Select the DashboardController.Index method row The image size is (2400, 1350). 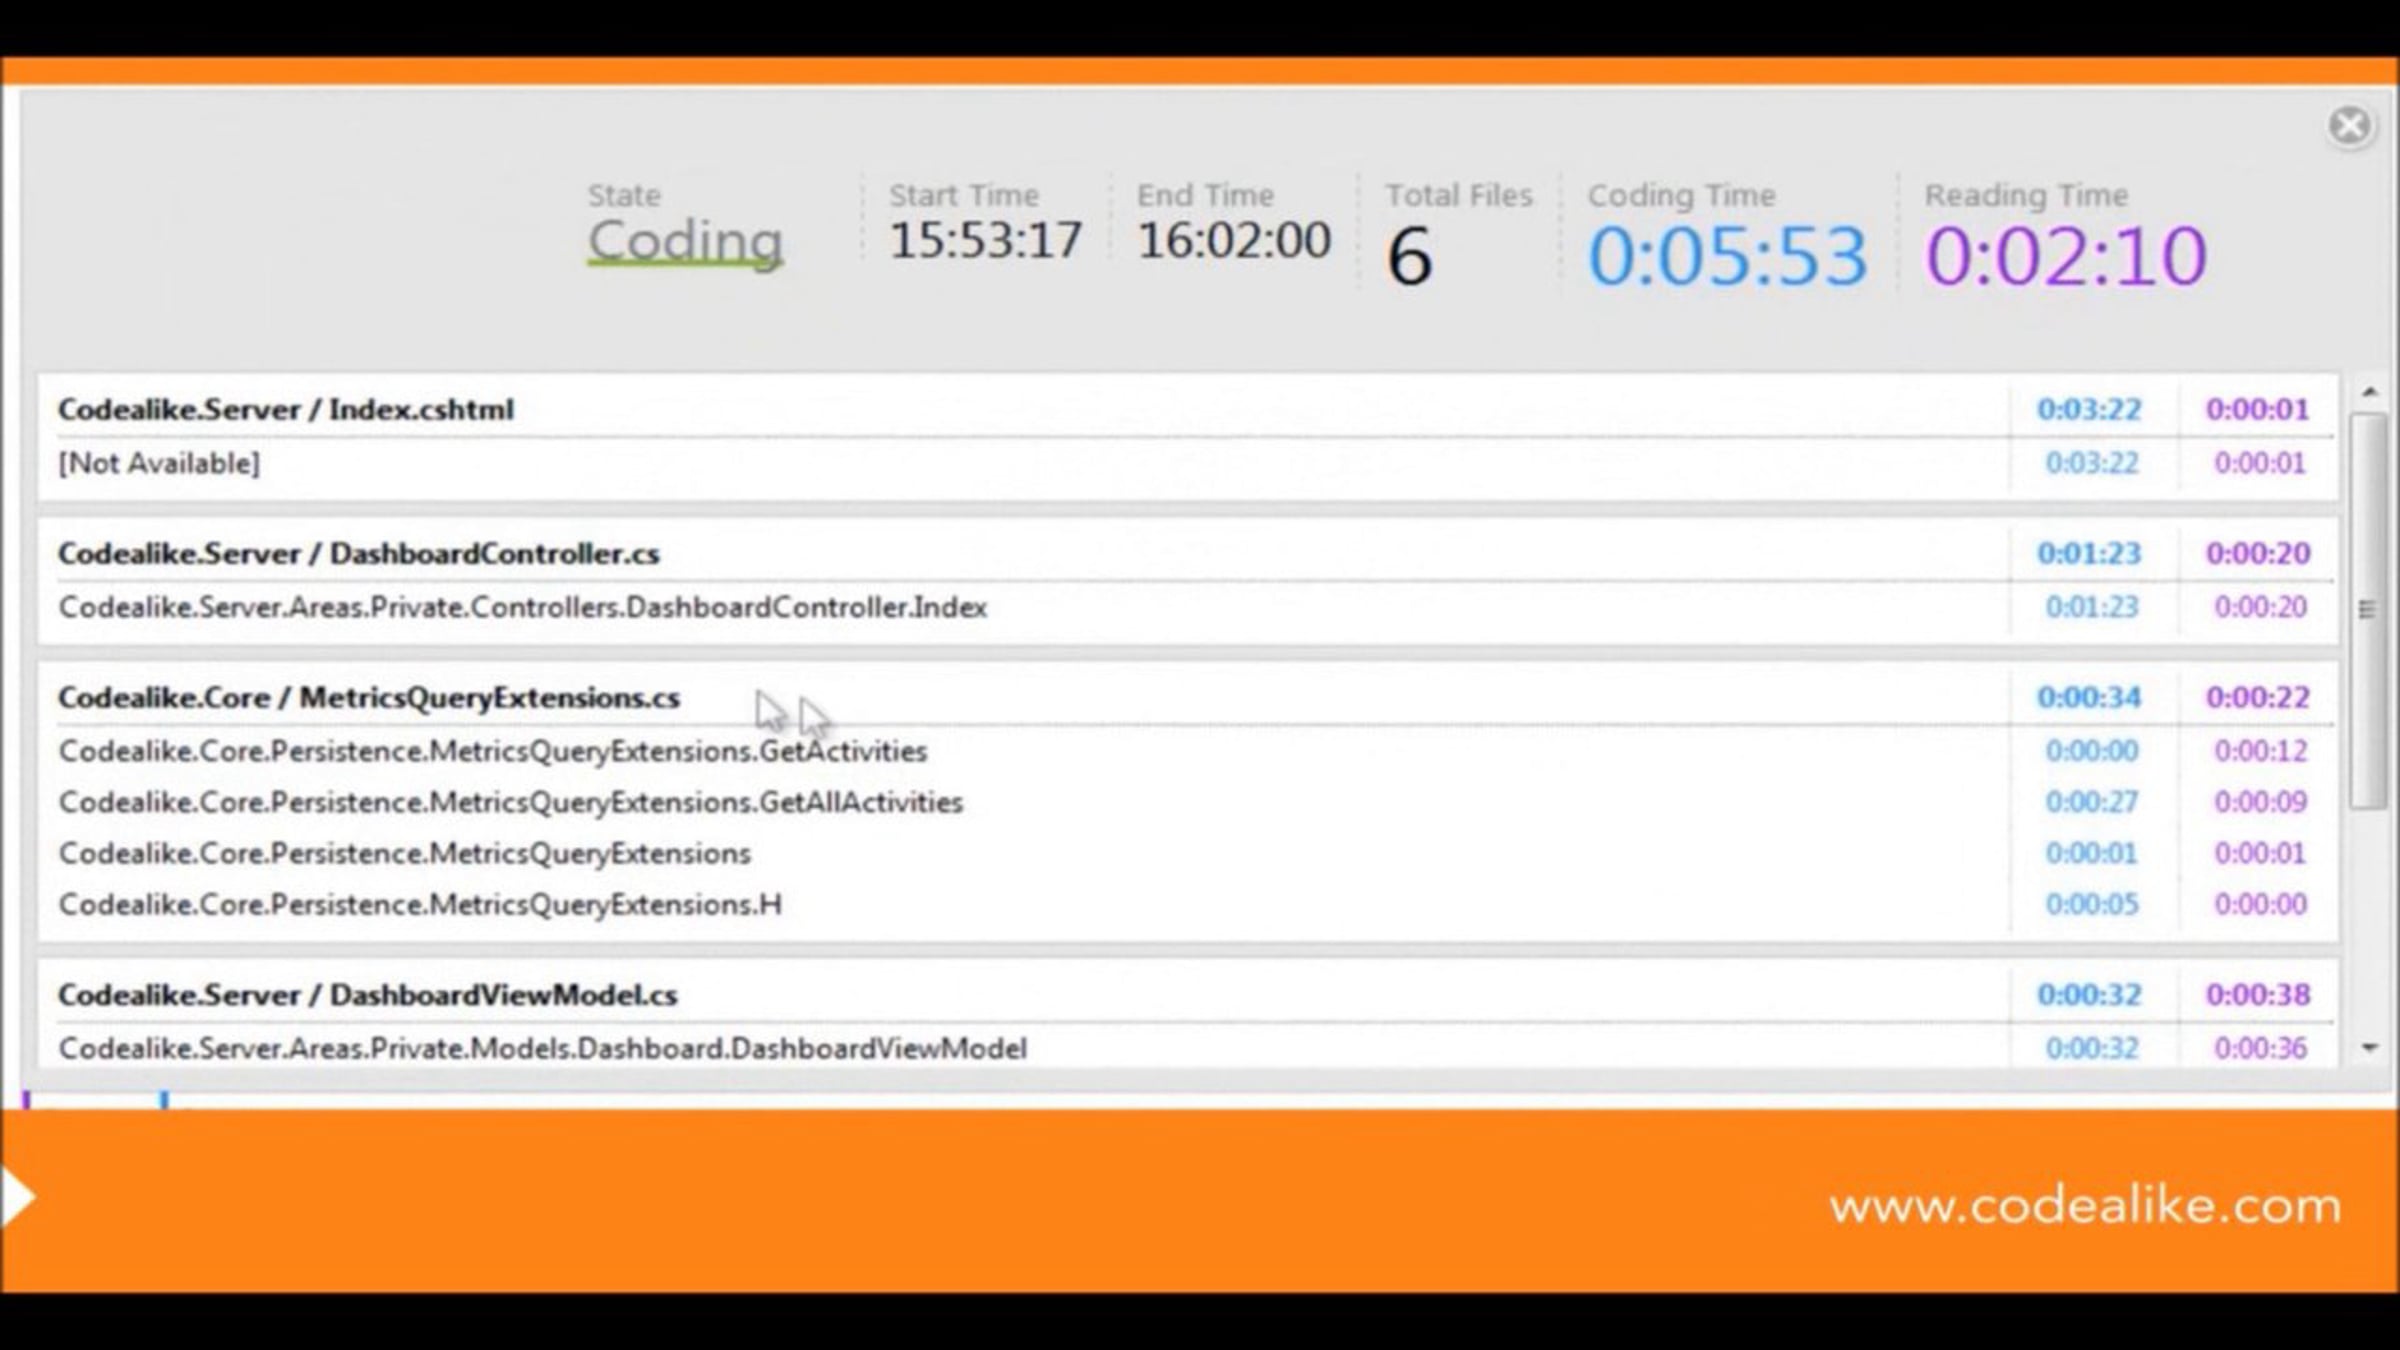[x=523, y=608]
